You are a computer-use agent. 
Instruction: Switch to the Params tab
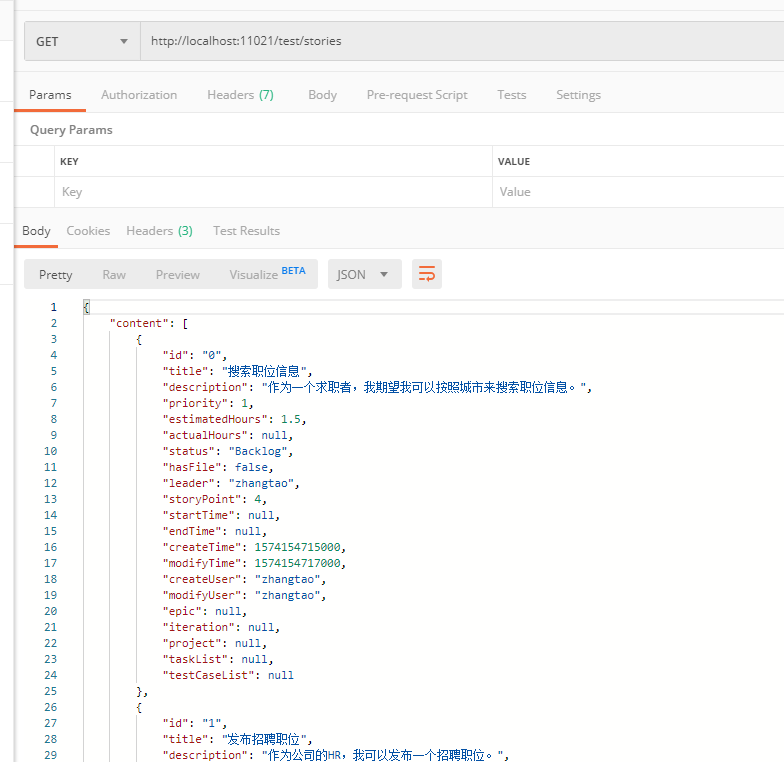tap(50, 95)
